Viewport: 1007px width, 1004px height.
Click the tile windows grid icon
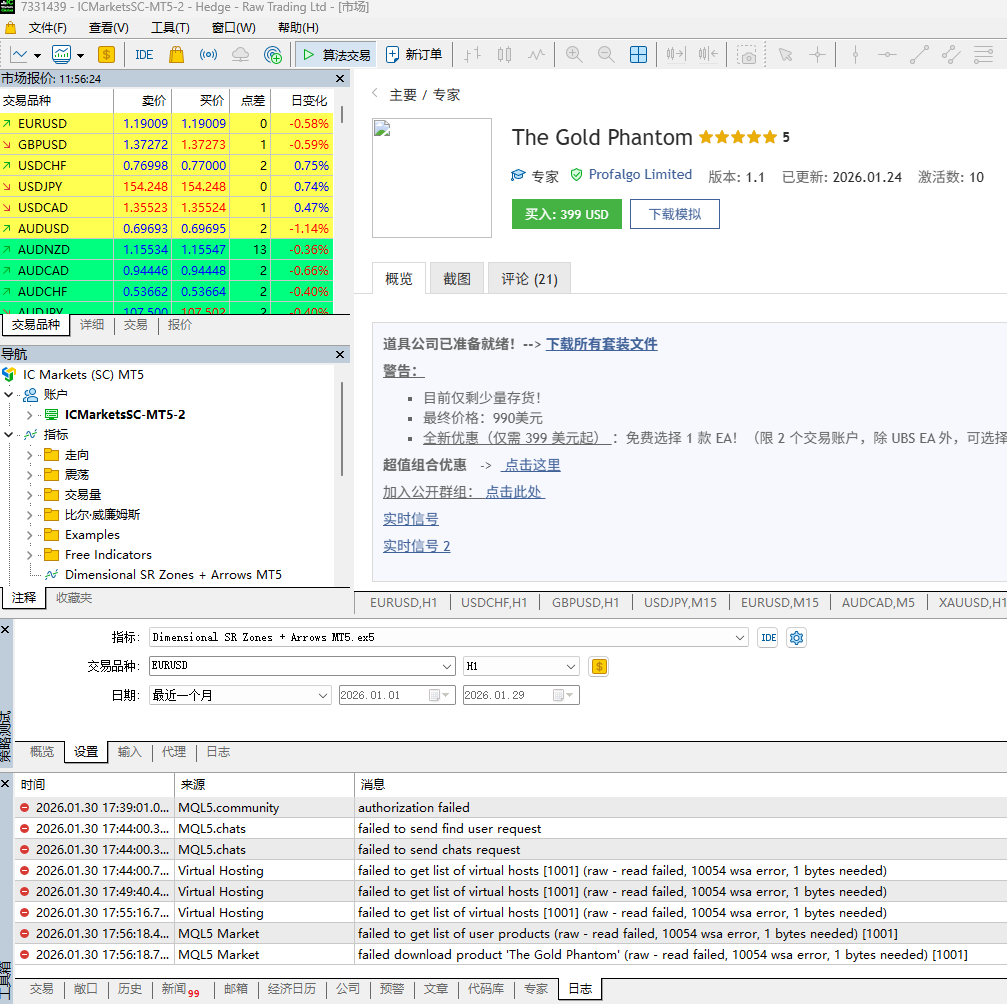(638, 55)
